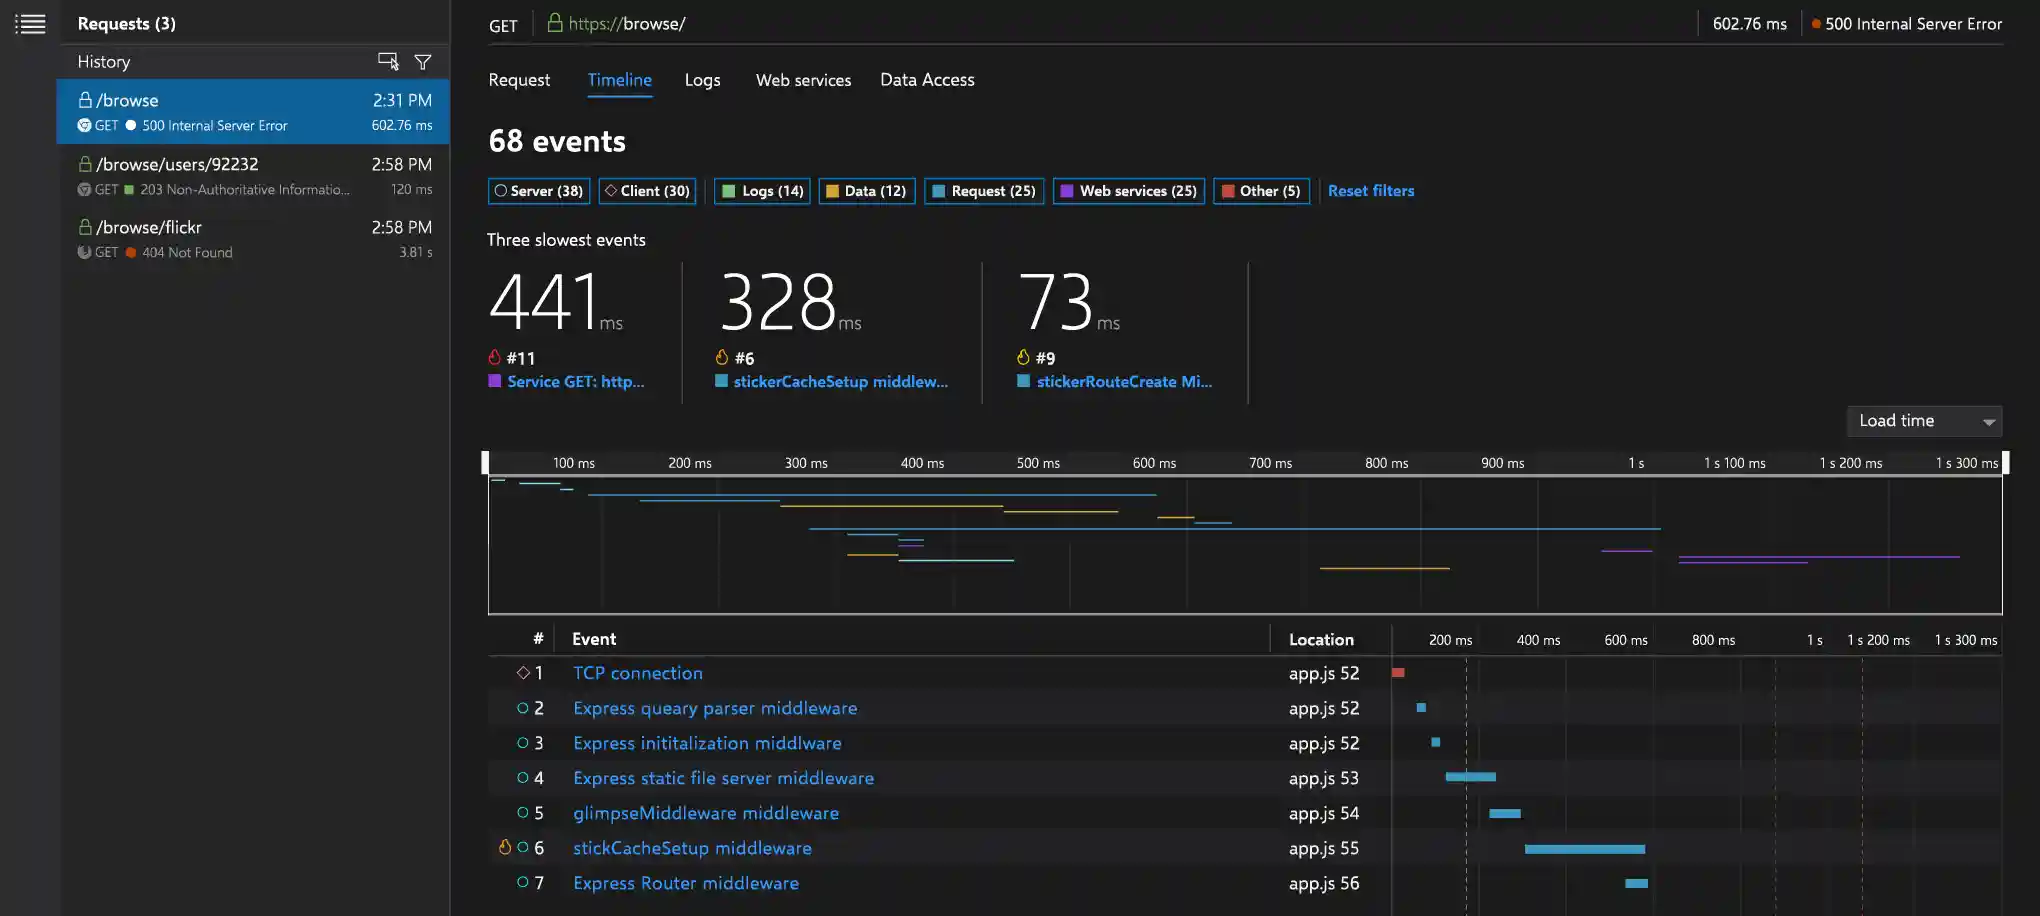This screenshot has height=916, width=2040.
Task: Click the globe icon on the /browse/flickr request
Action: 84,252
